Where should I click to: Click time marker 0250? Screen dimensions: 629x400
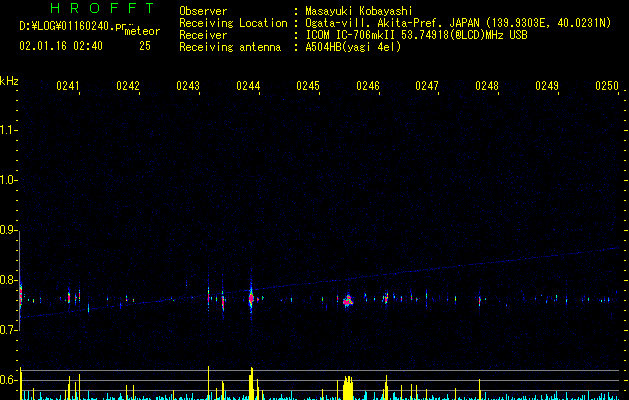pyautogui.click(x=607, y=86)
